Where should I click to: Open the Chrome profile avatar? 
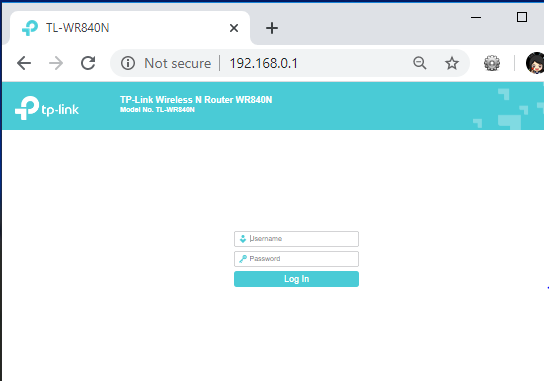coord(535,63)
